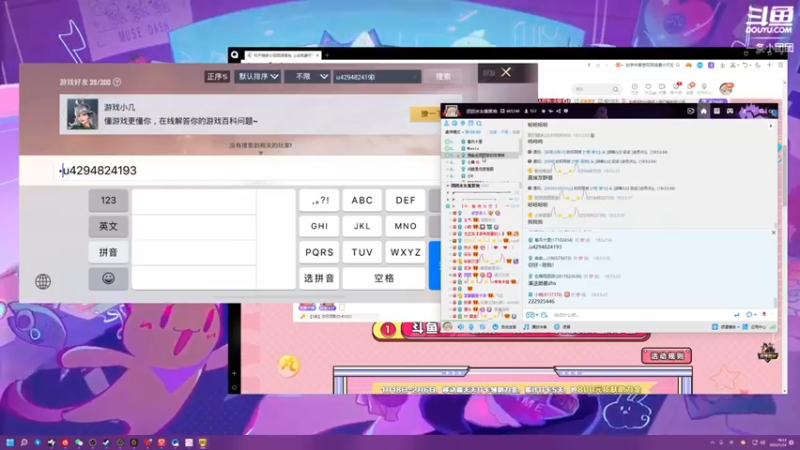Open Windows Start menu

coord(10,442)
